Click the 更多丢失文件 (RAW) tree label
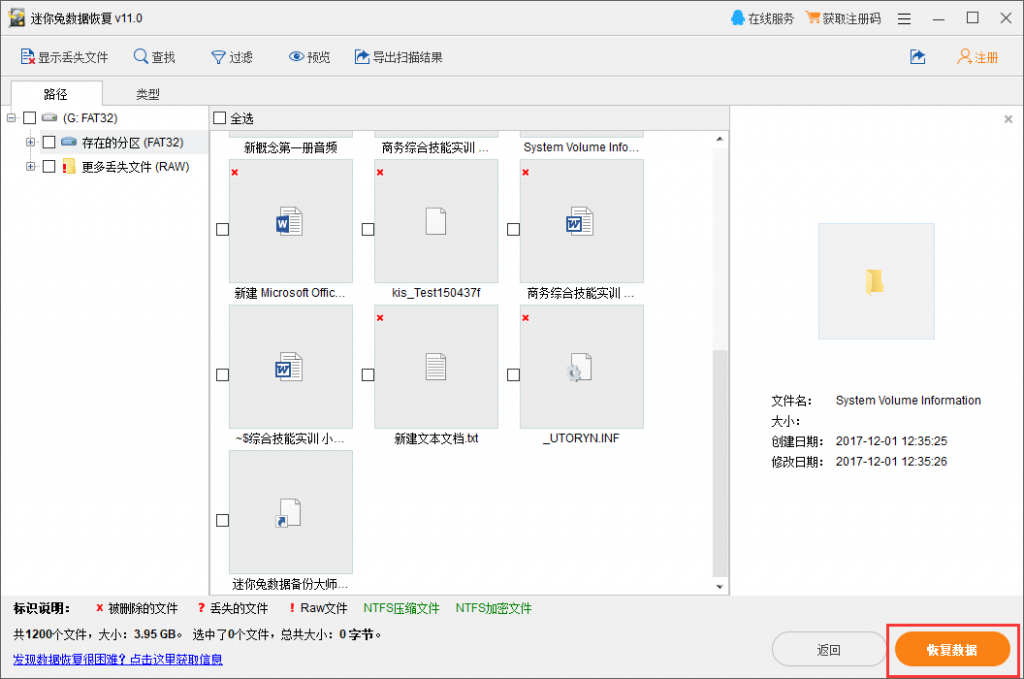The image size is (1024, 679). (135, 167)
